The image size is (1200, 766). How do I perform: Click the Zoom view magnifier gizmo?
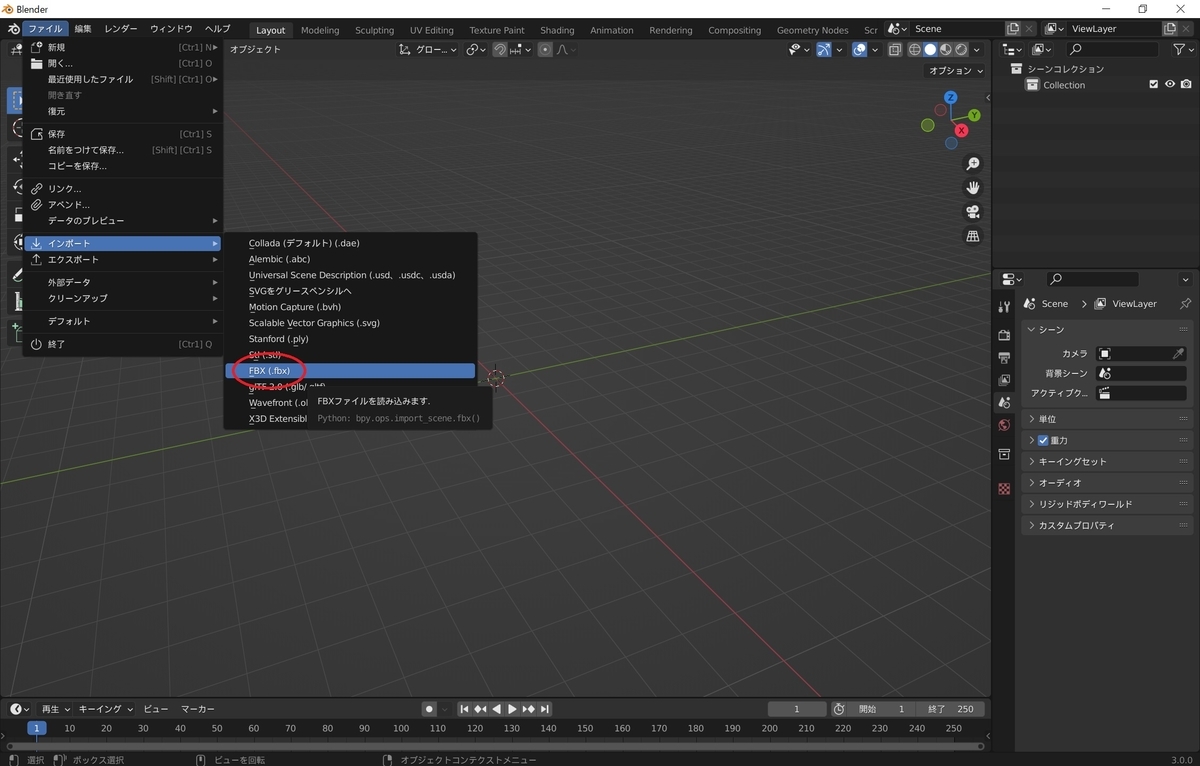tap(972, 164)
